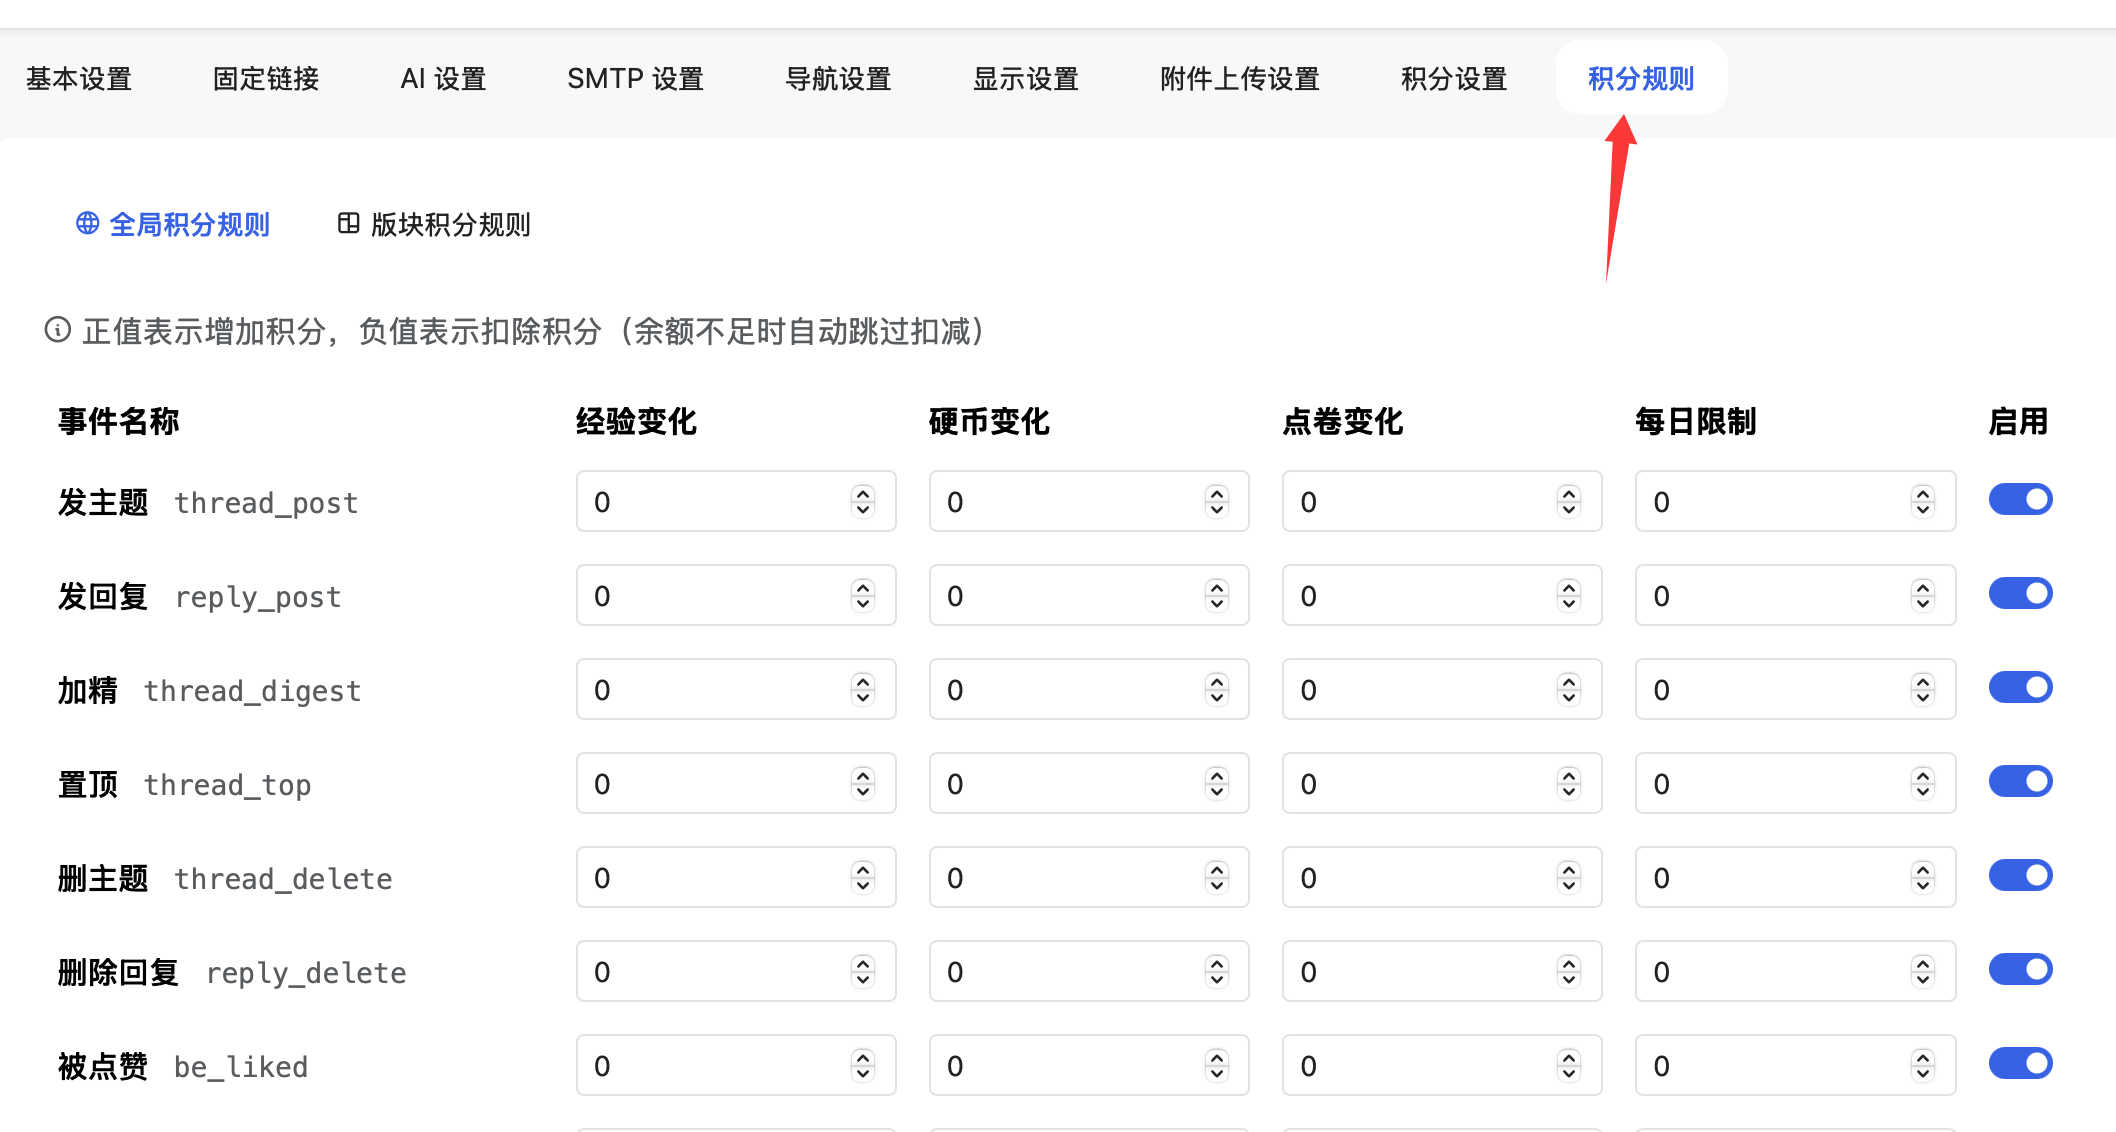Focus the 硬币变化 field for 删主题
2116x1132 pixels.
[1089, 877]
